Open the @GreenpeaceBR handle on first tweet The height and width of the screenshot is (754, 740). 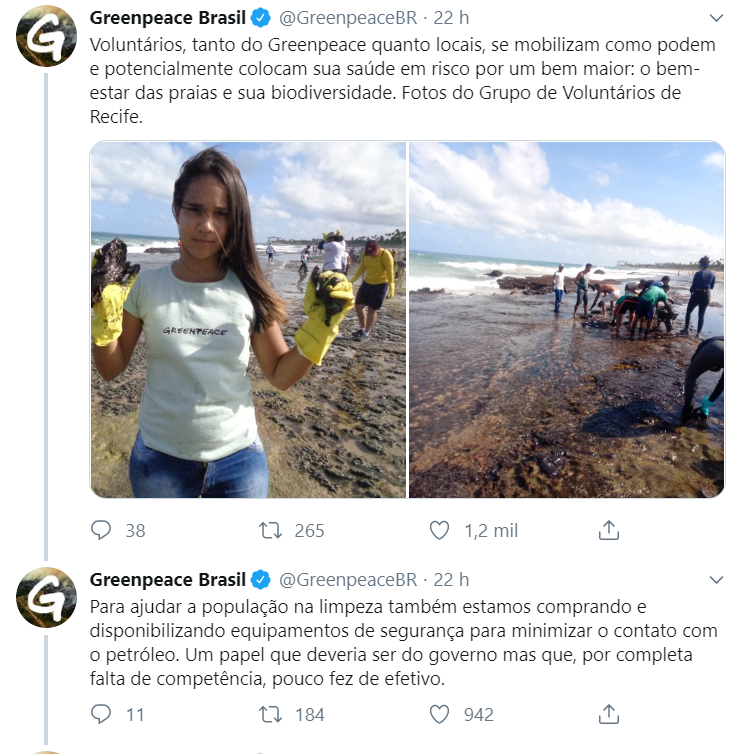pos(348,18)
